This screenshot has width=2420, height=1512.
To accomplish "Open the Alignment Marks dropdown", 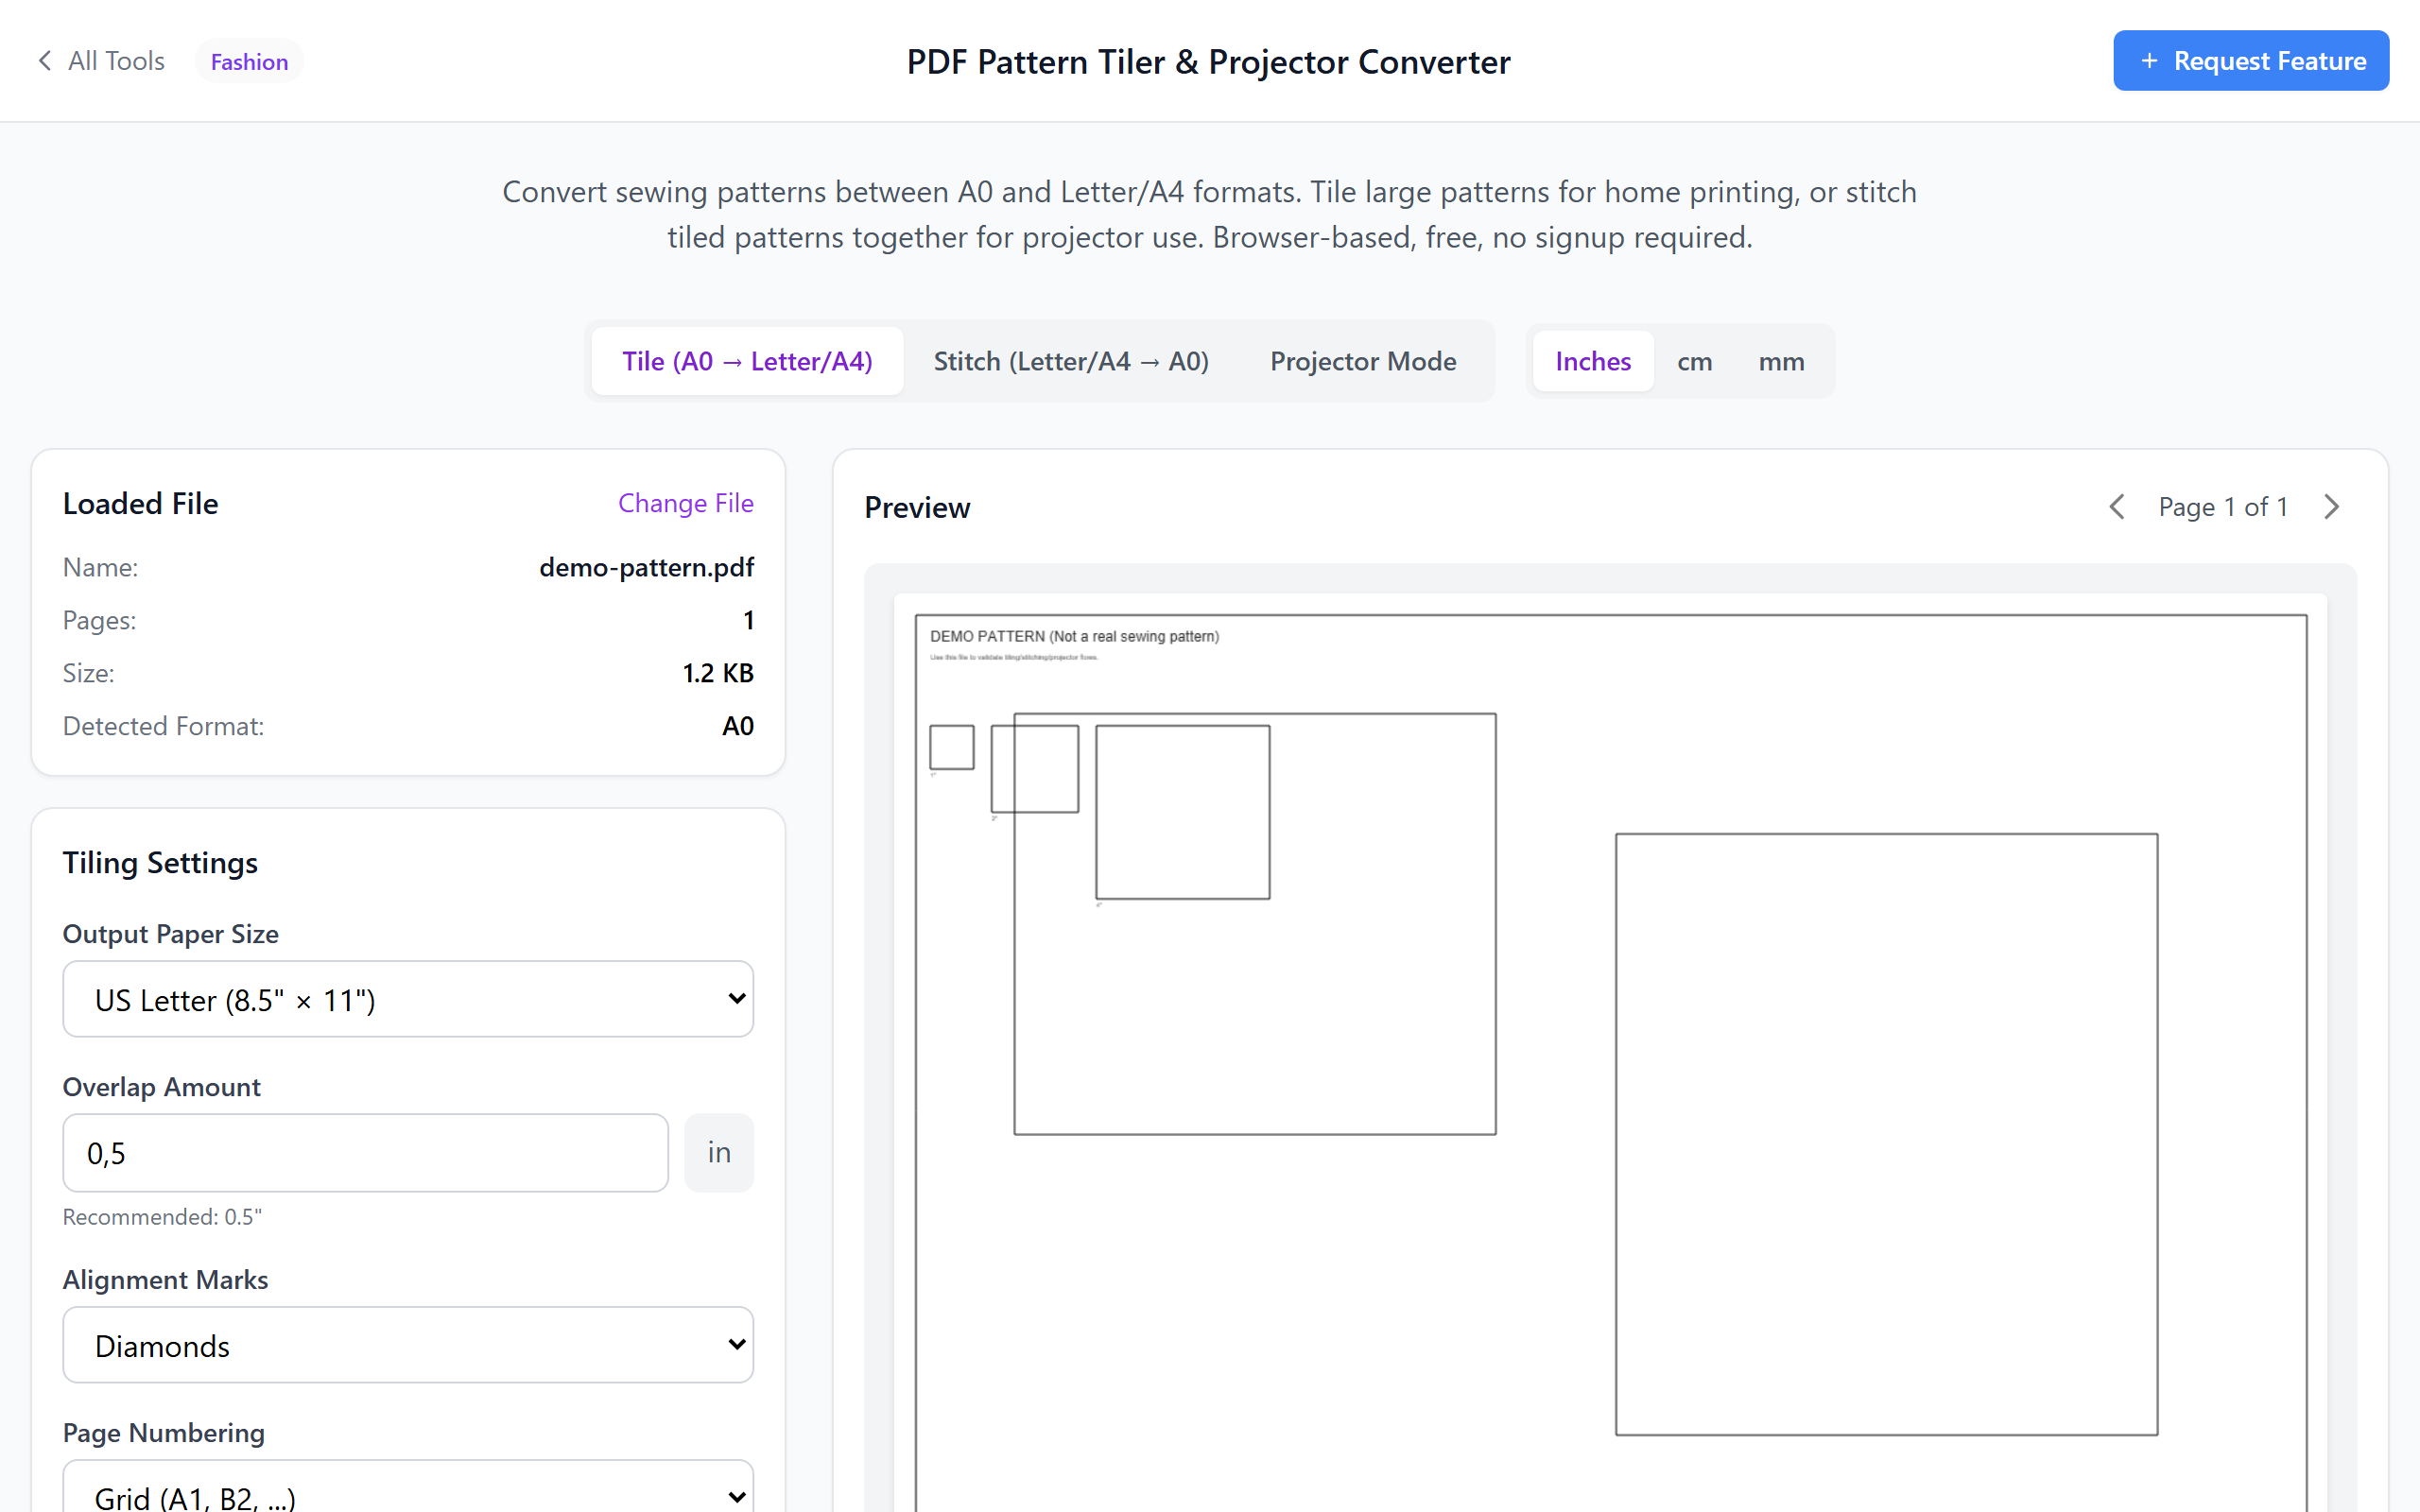I will (407, 1344).
